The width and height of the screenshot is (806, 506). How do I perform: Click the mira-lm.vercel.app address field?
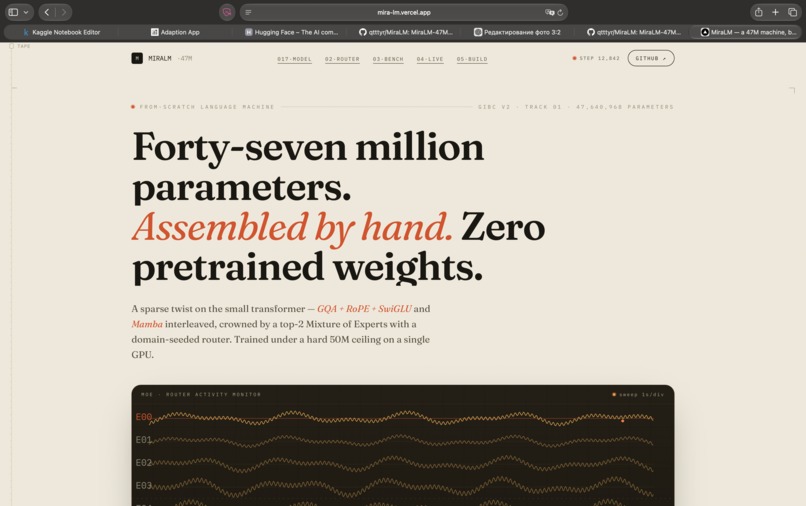click(404, 12)
